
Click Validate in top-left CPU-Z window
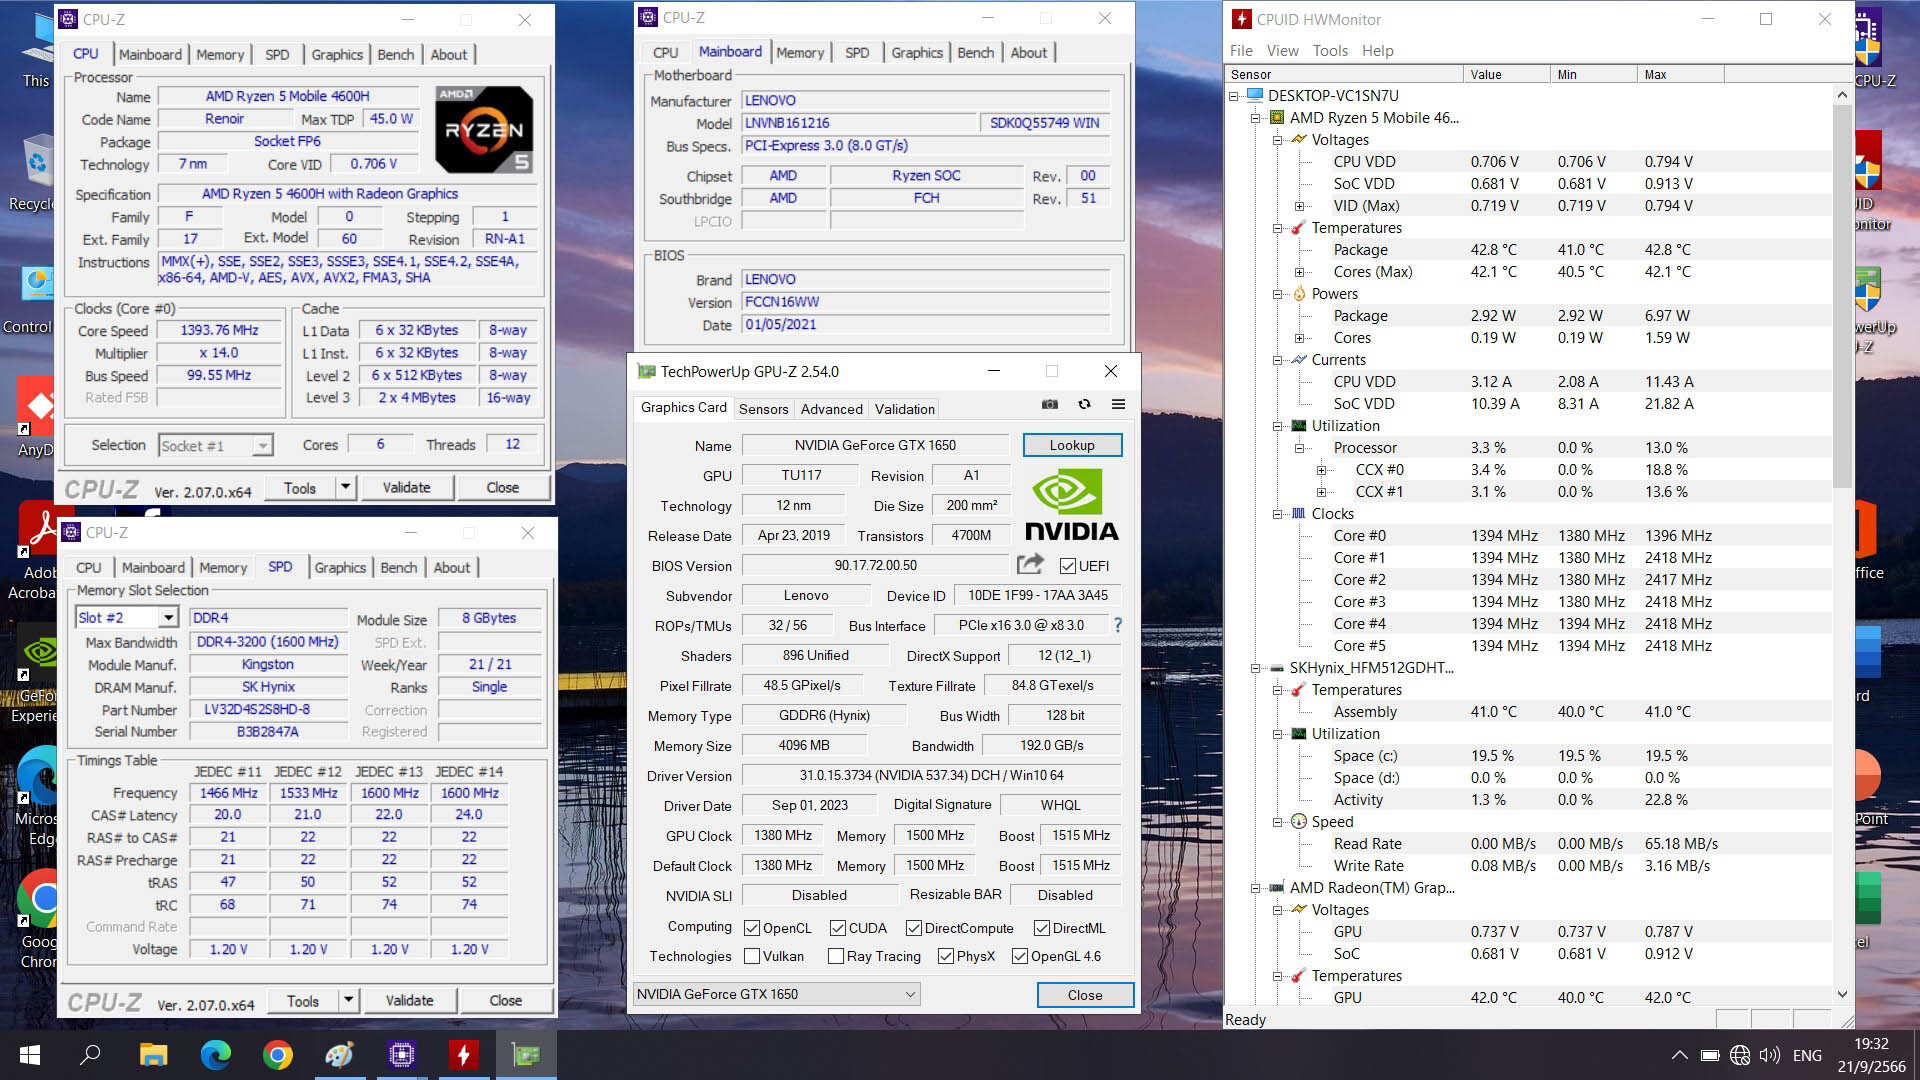tap(406, 487)
